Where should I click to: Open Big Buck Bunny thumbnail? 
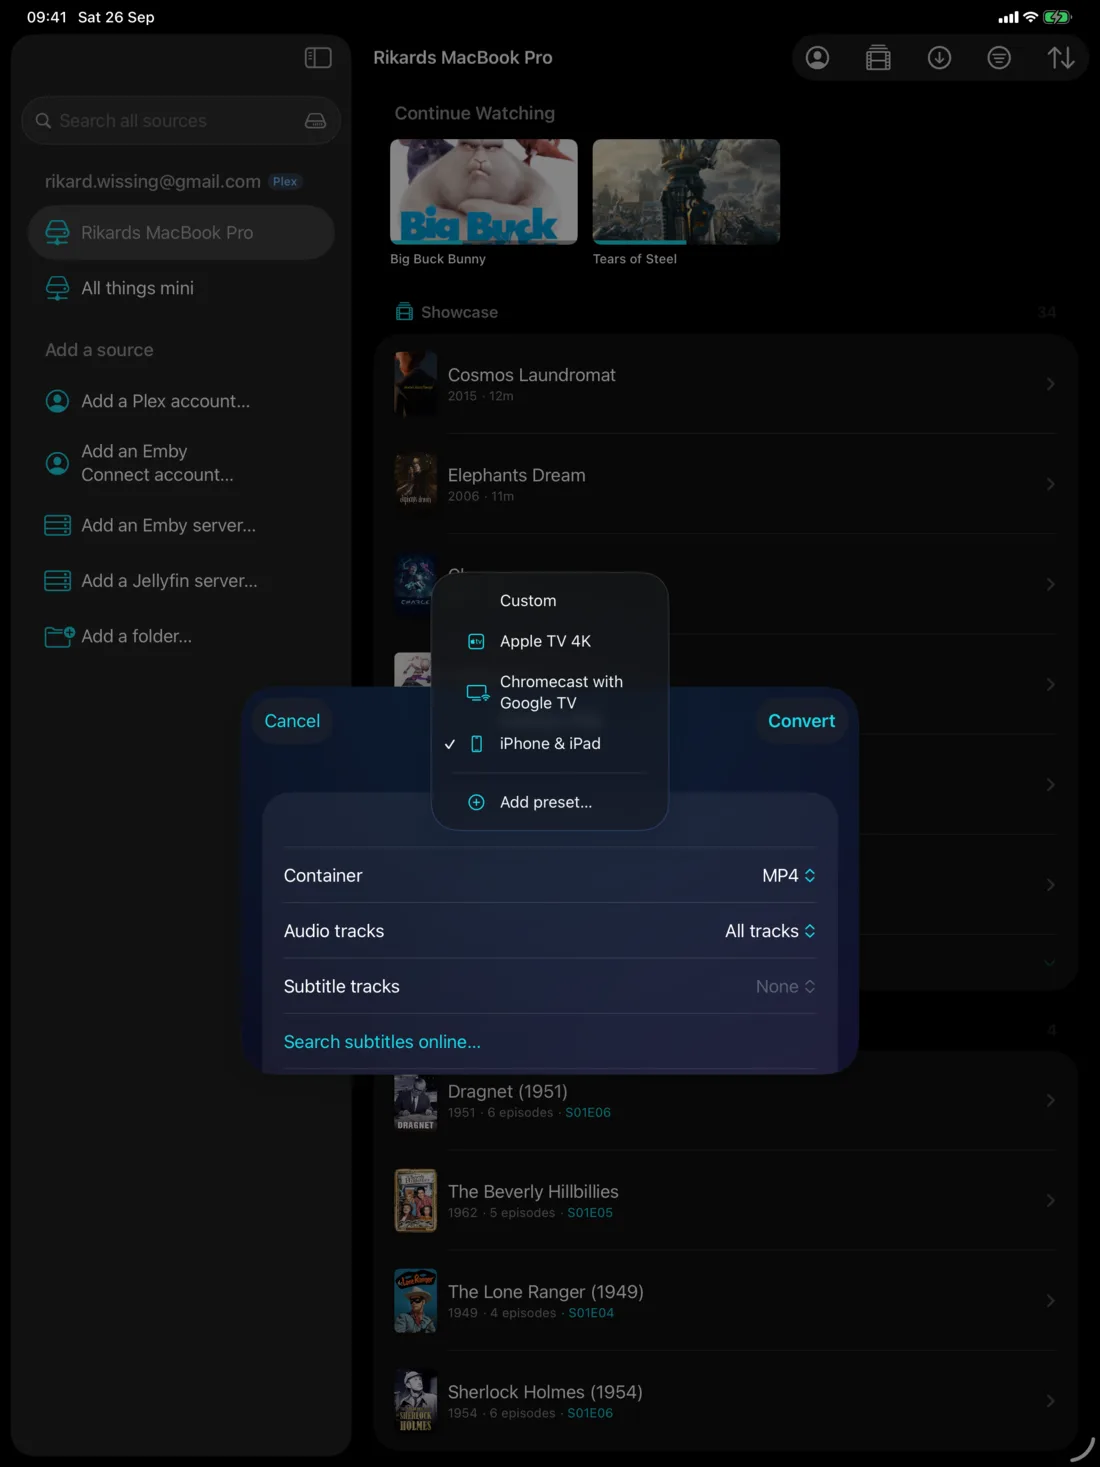484,192
